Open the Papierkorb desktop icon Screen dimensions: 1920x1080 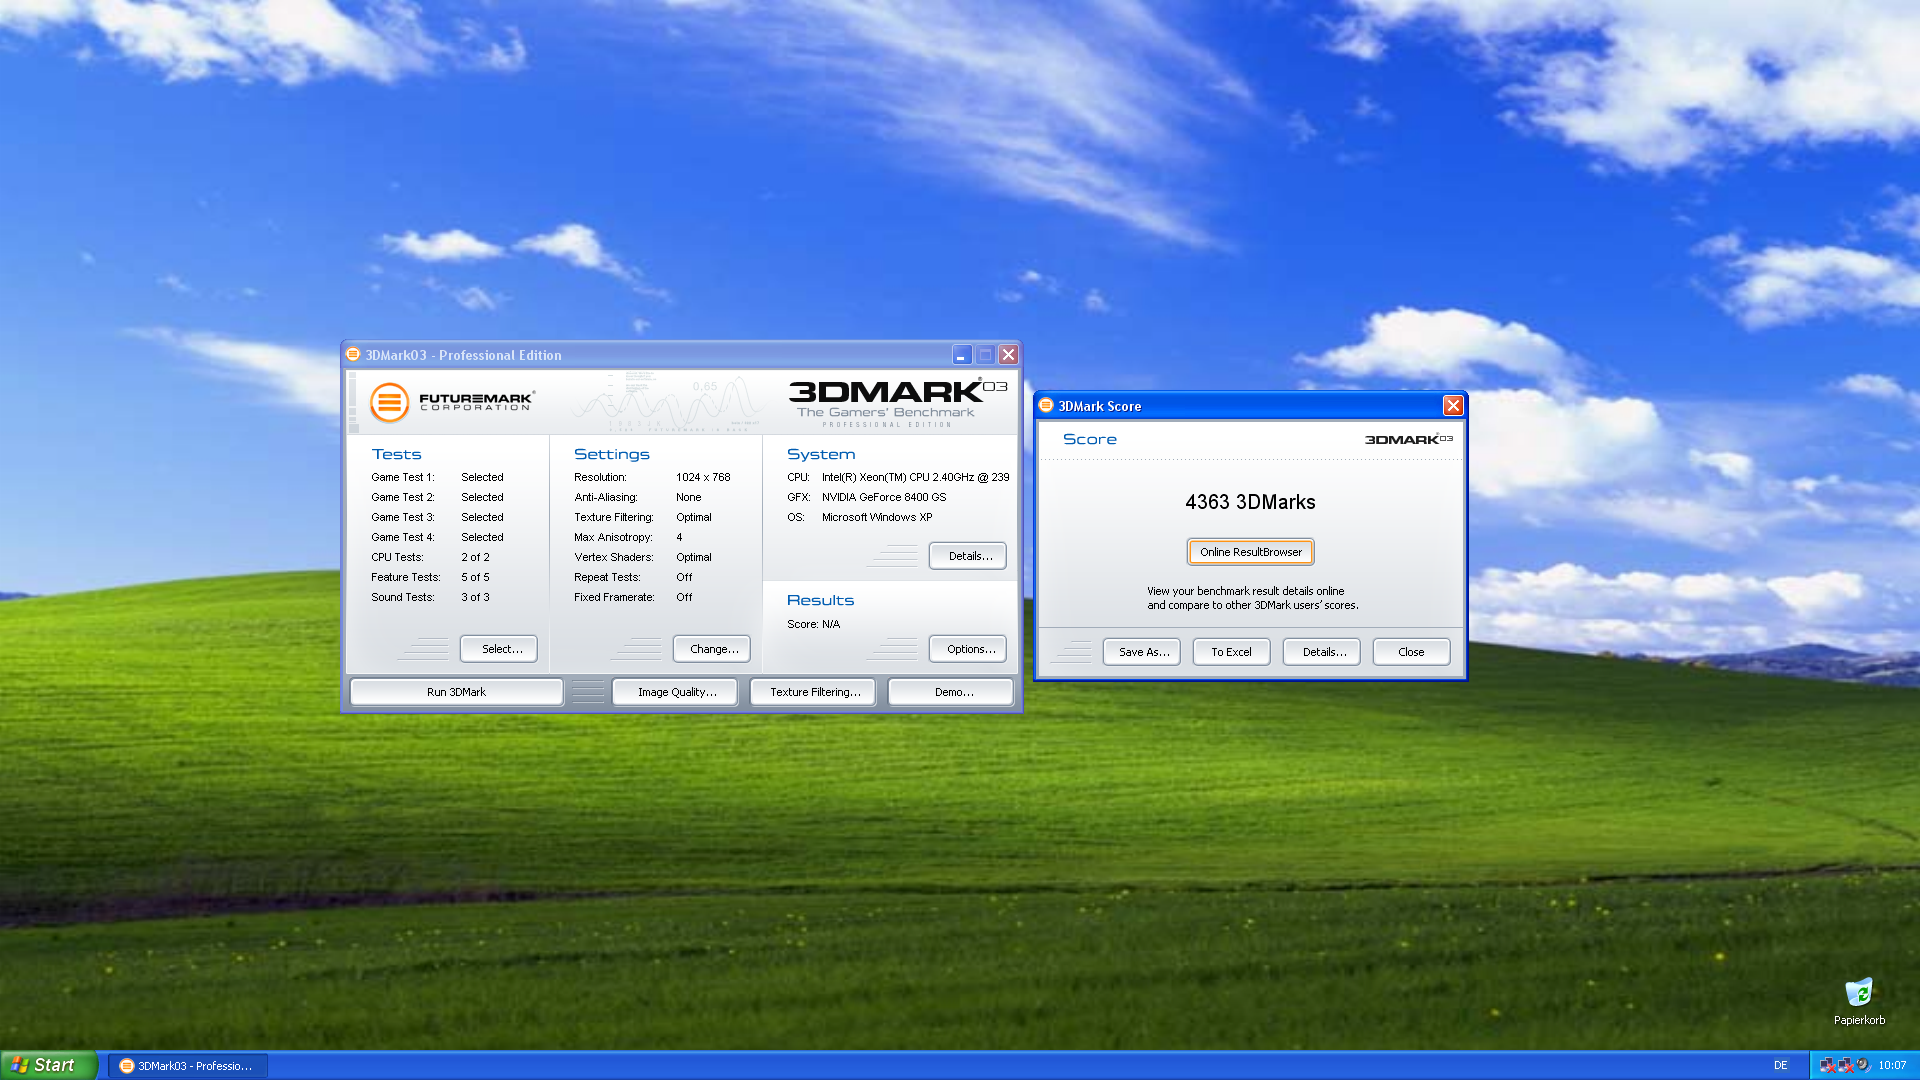tap(1859, 994)
